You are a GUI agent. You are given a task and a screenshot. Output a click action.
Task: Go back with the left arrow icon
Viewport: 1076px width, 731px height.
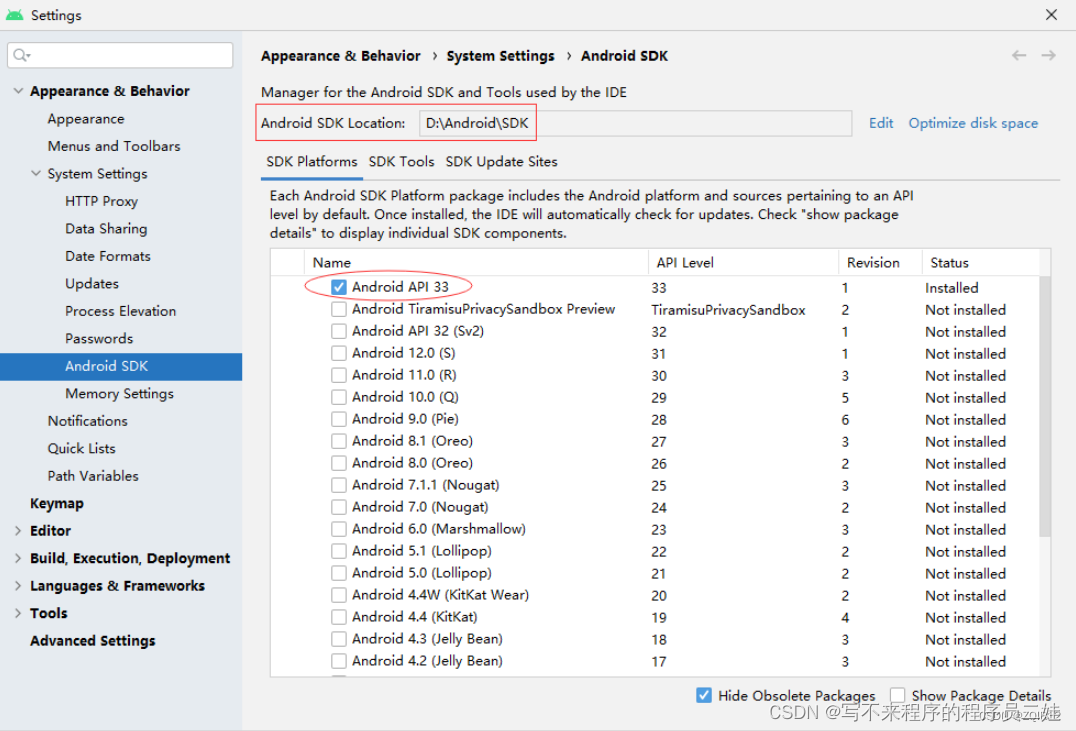coord(1019,56)
